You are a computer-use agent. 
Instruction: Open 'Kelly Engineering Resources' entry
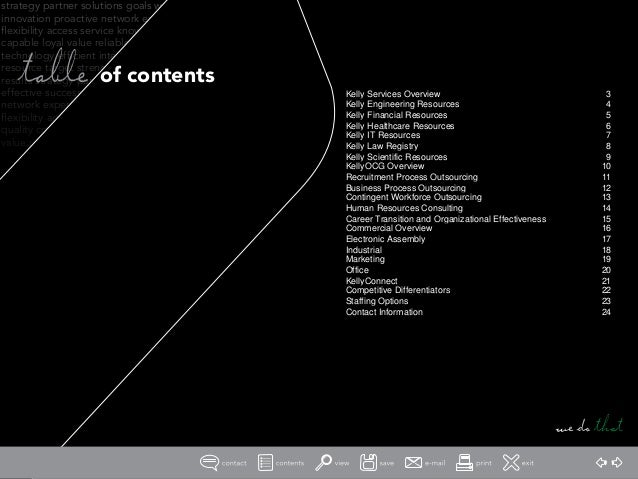pos(402,104)
